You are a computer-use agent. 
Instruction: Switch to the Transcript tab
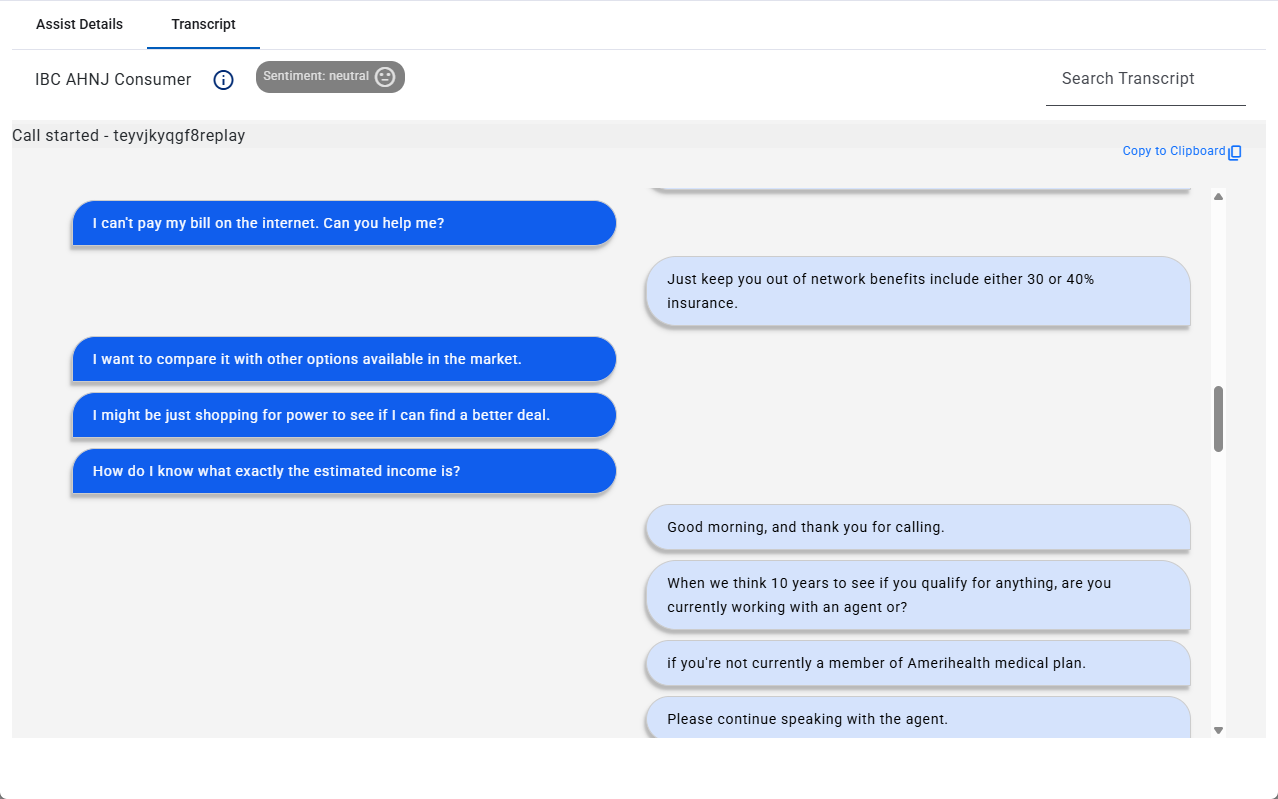coord(203,24)
